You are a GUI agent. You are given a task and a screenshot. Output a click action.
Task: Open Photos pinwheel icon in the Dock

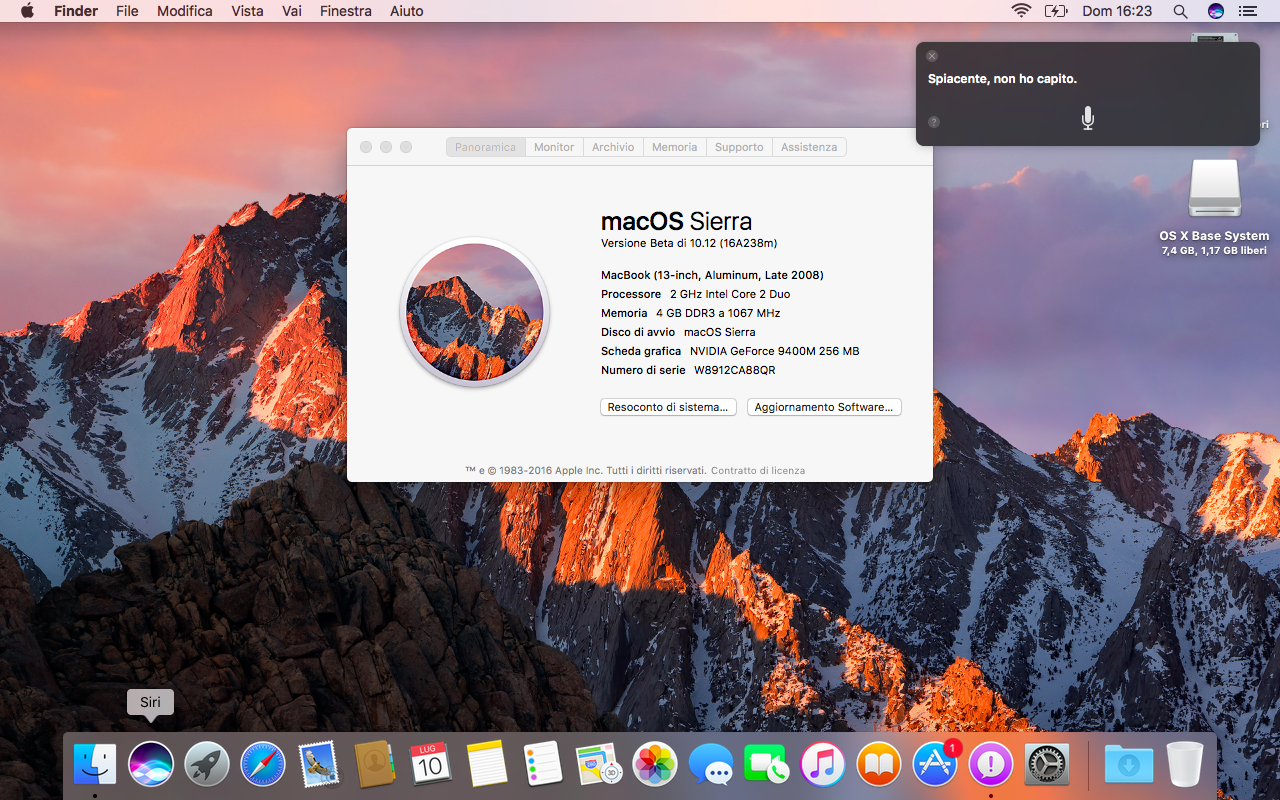(655, 765)
